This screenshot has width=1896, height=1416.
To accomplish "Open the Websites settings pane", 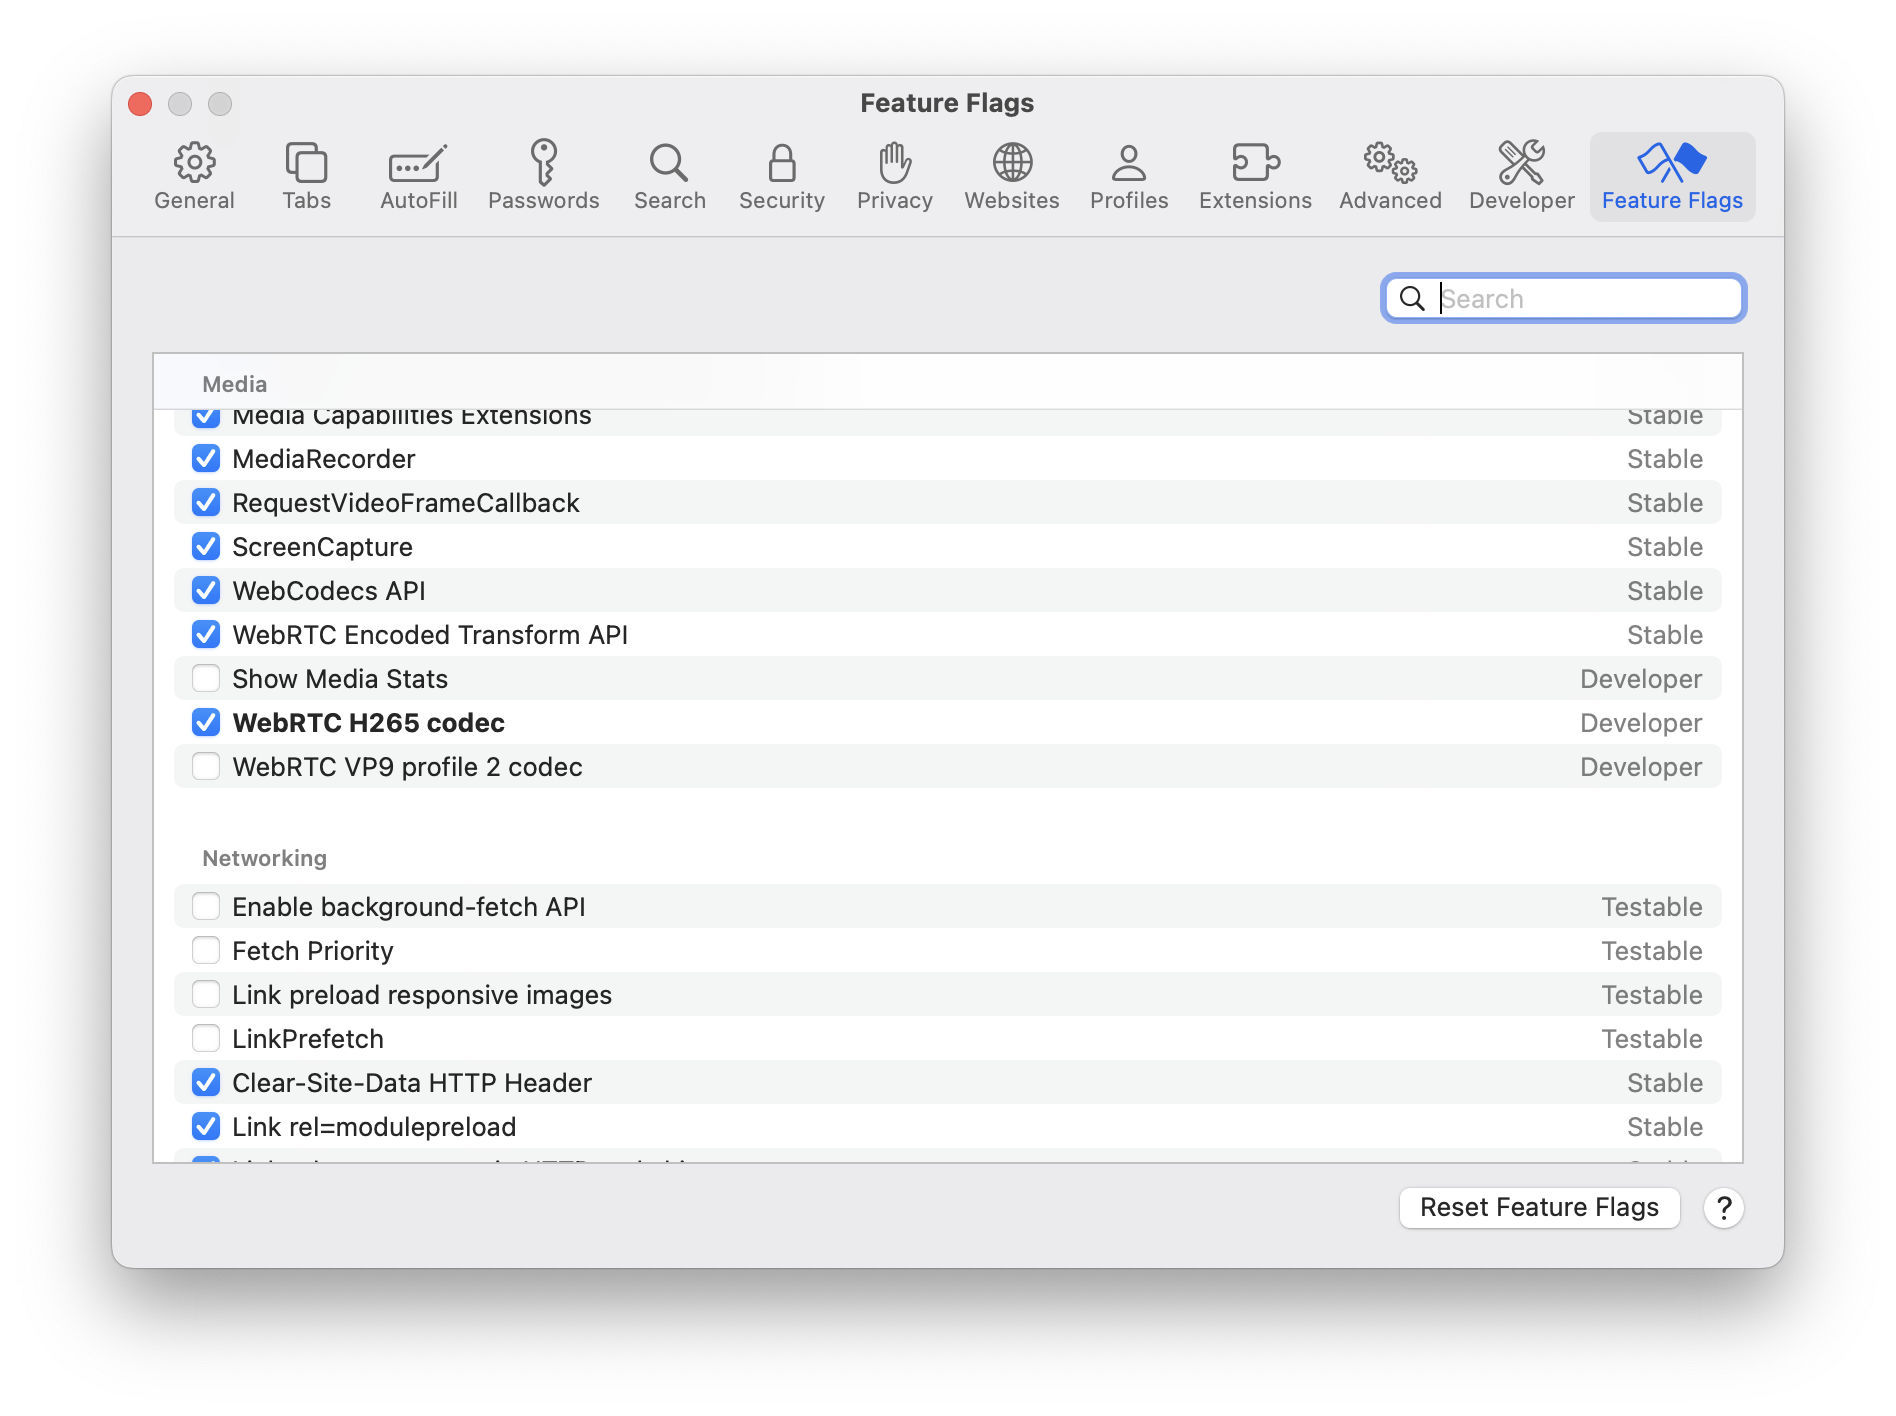I will pyautogui.click(x=1011, y=177).
